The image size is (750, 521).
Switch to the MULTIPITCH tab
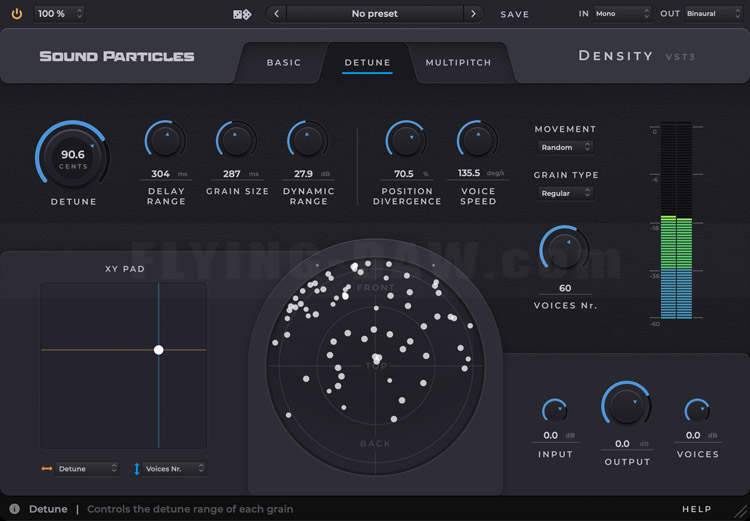(458, 63)
